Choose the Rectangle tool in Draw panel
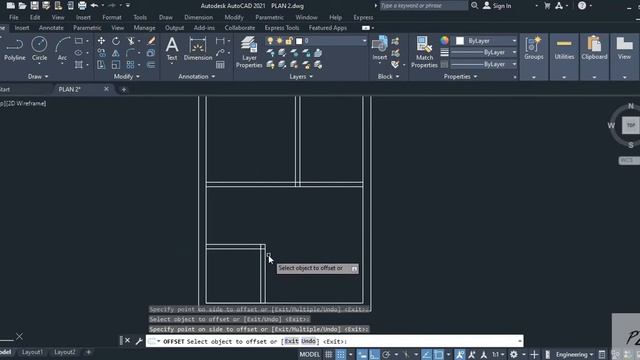 pyautogui.click(x=79, y=41)
